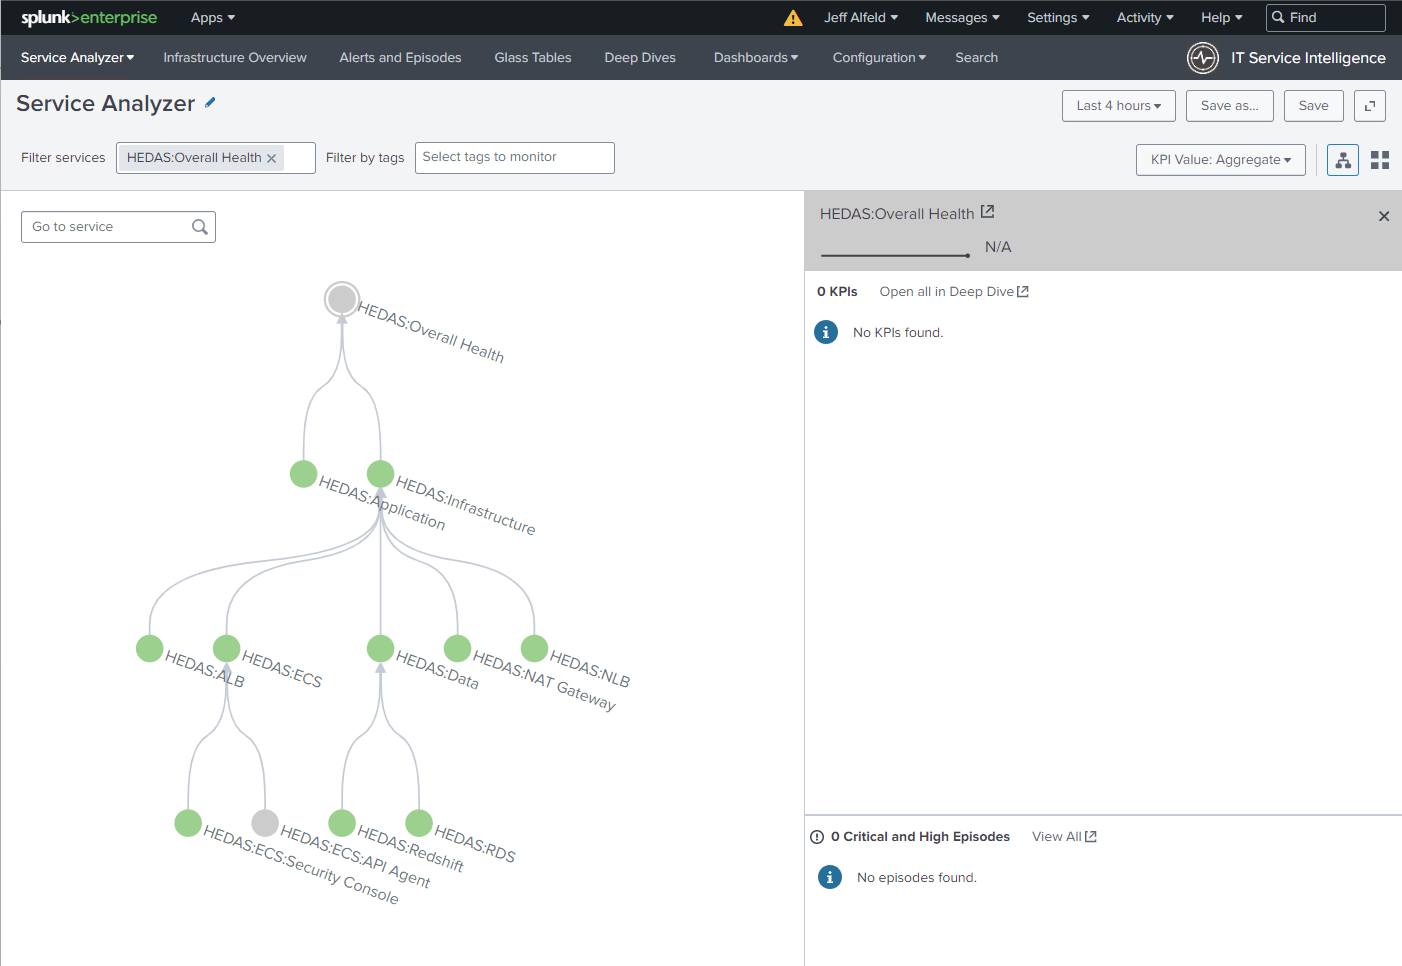Switch to tile grid view
The height and width of the screenshot is (966, 1402).
pyautogui.click(x=1380, y=160)
